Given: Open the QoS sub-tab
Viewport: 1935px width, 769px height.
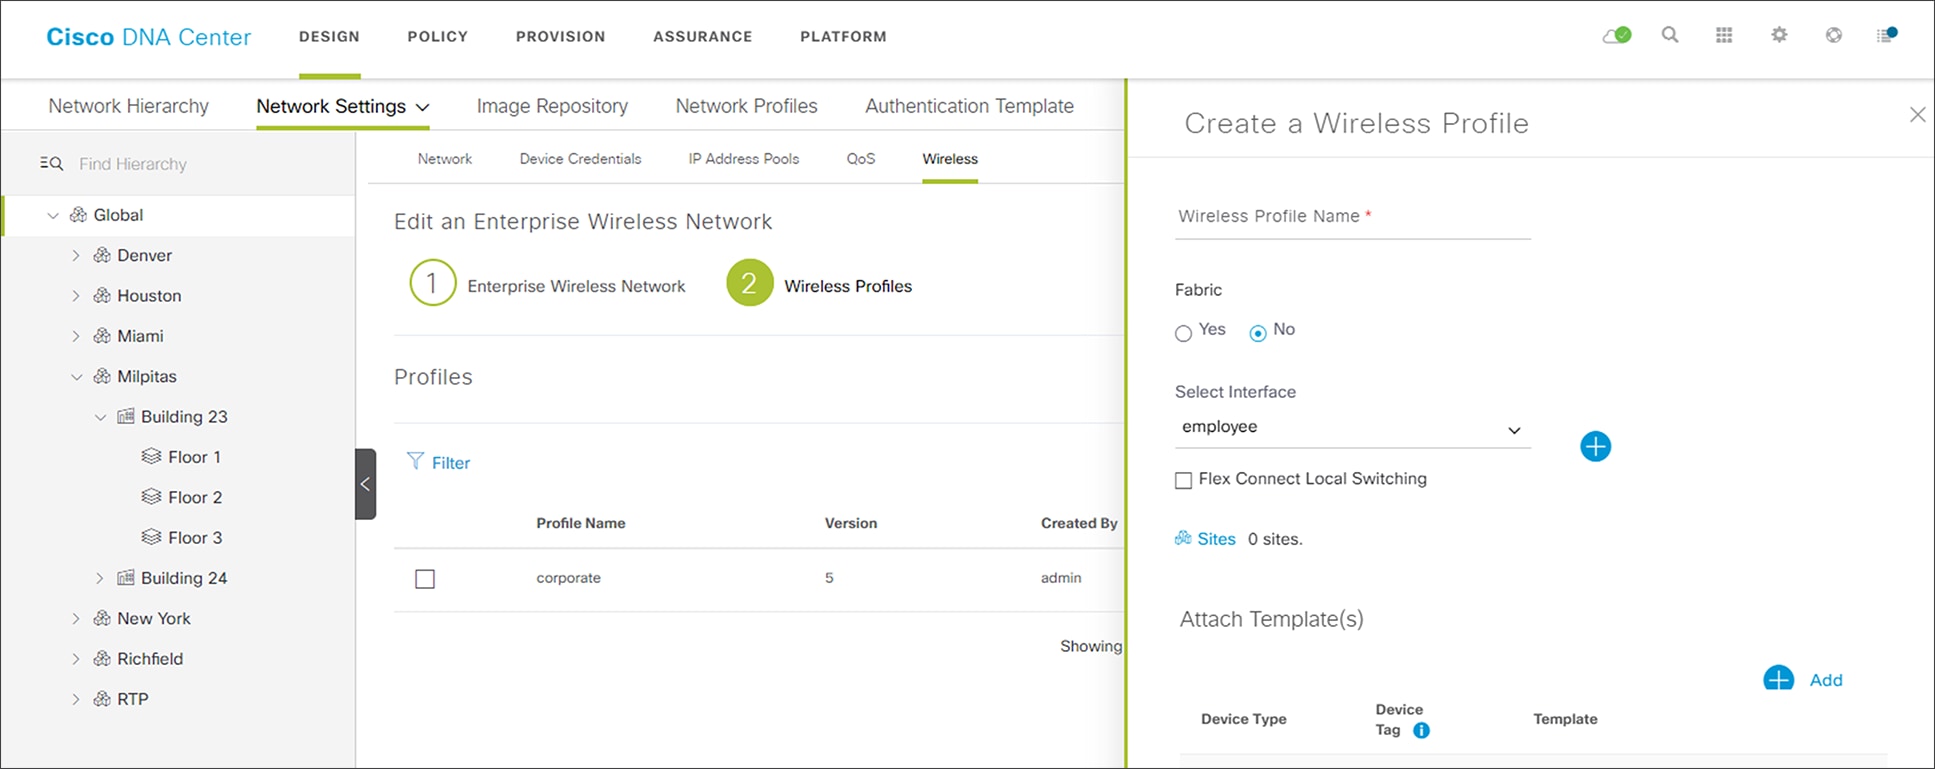Looking at the screenshot, I should pos(860,159).
